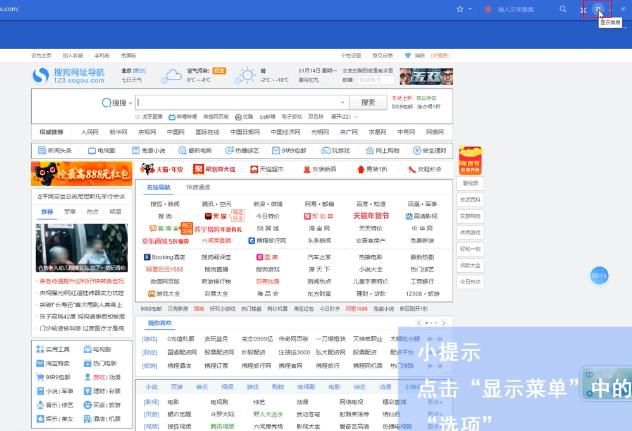
Task: Open the bookmark star dropdown arrow
Action: click(x=470, y=9)
